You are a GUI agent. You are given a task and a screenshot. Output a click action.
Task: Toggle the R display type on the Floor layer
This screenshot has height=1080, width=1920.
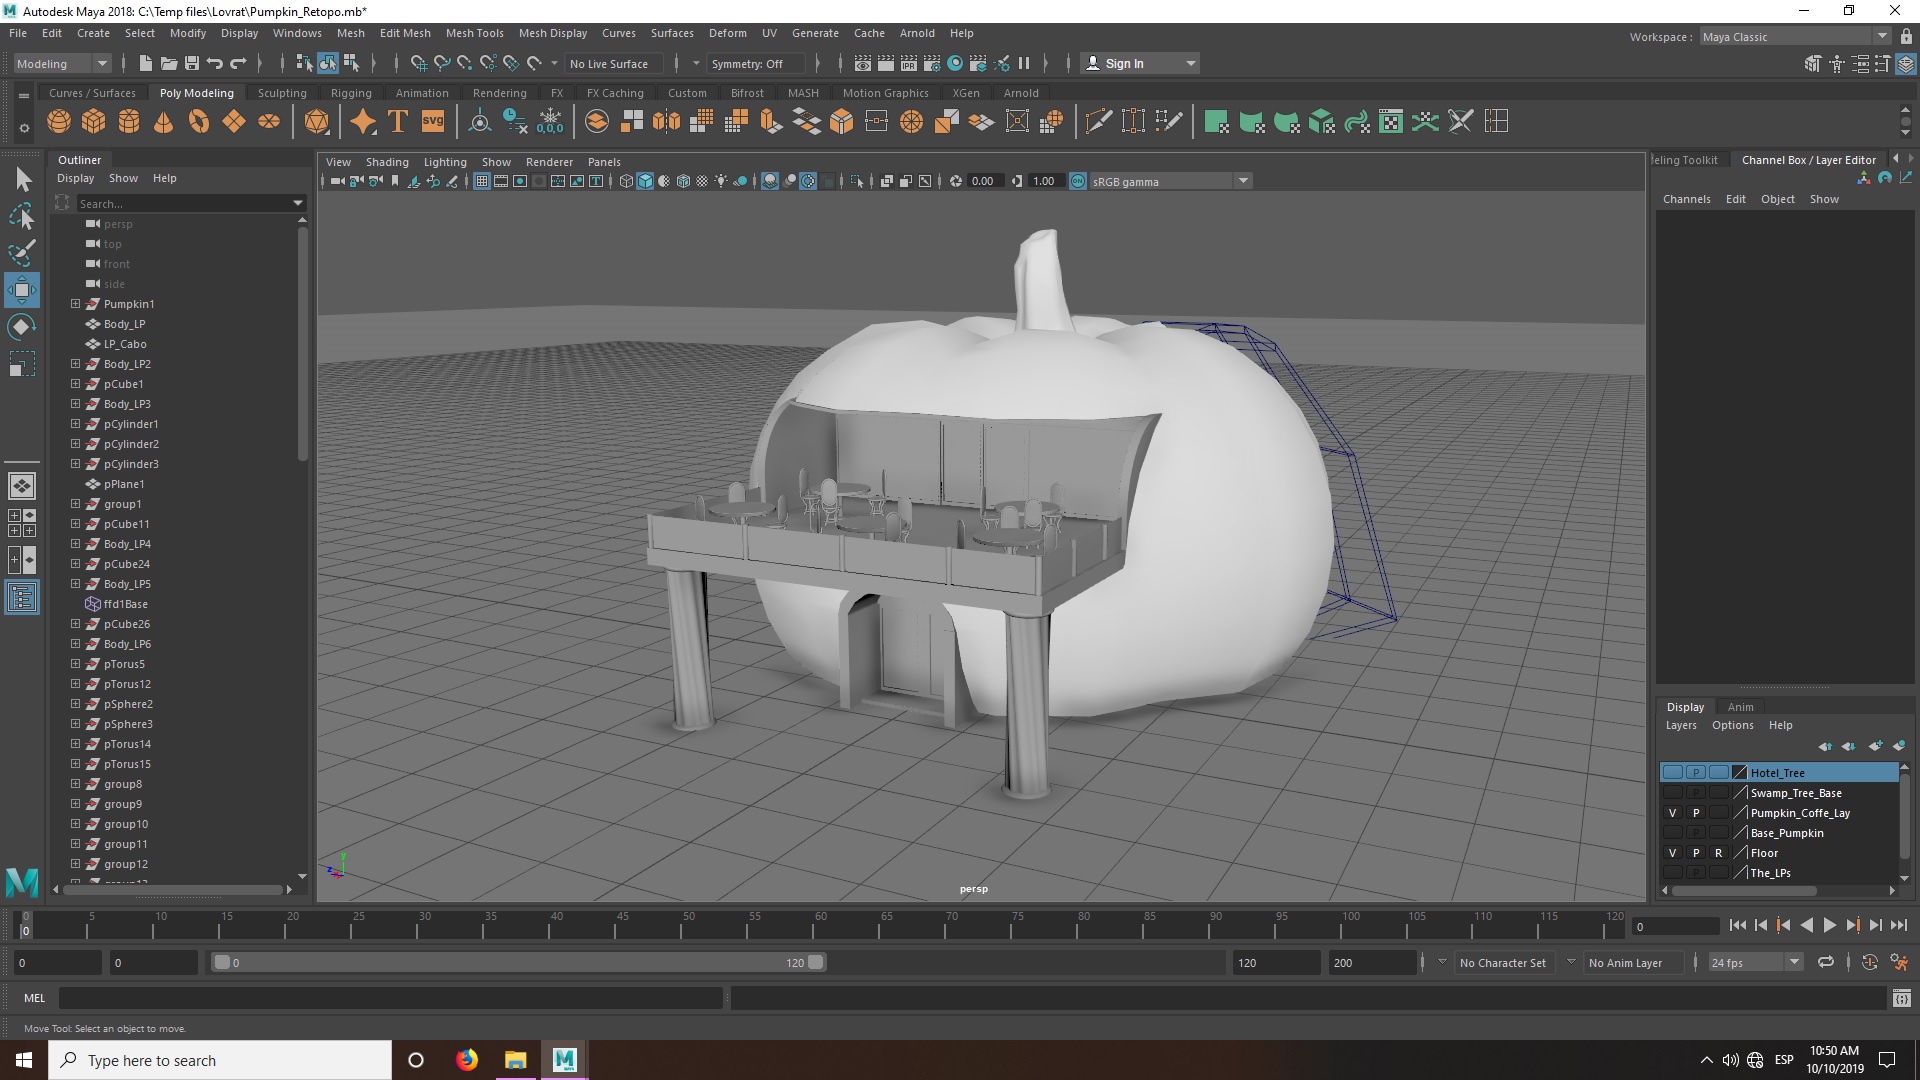(1718, 853)
